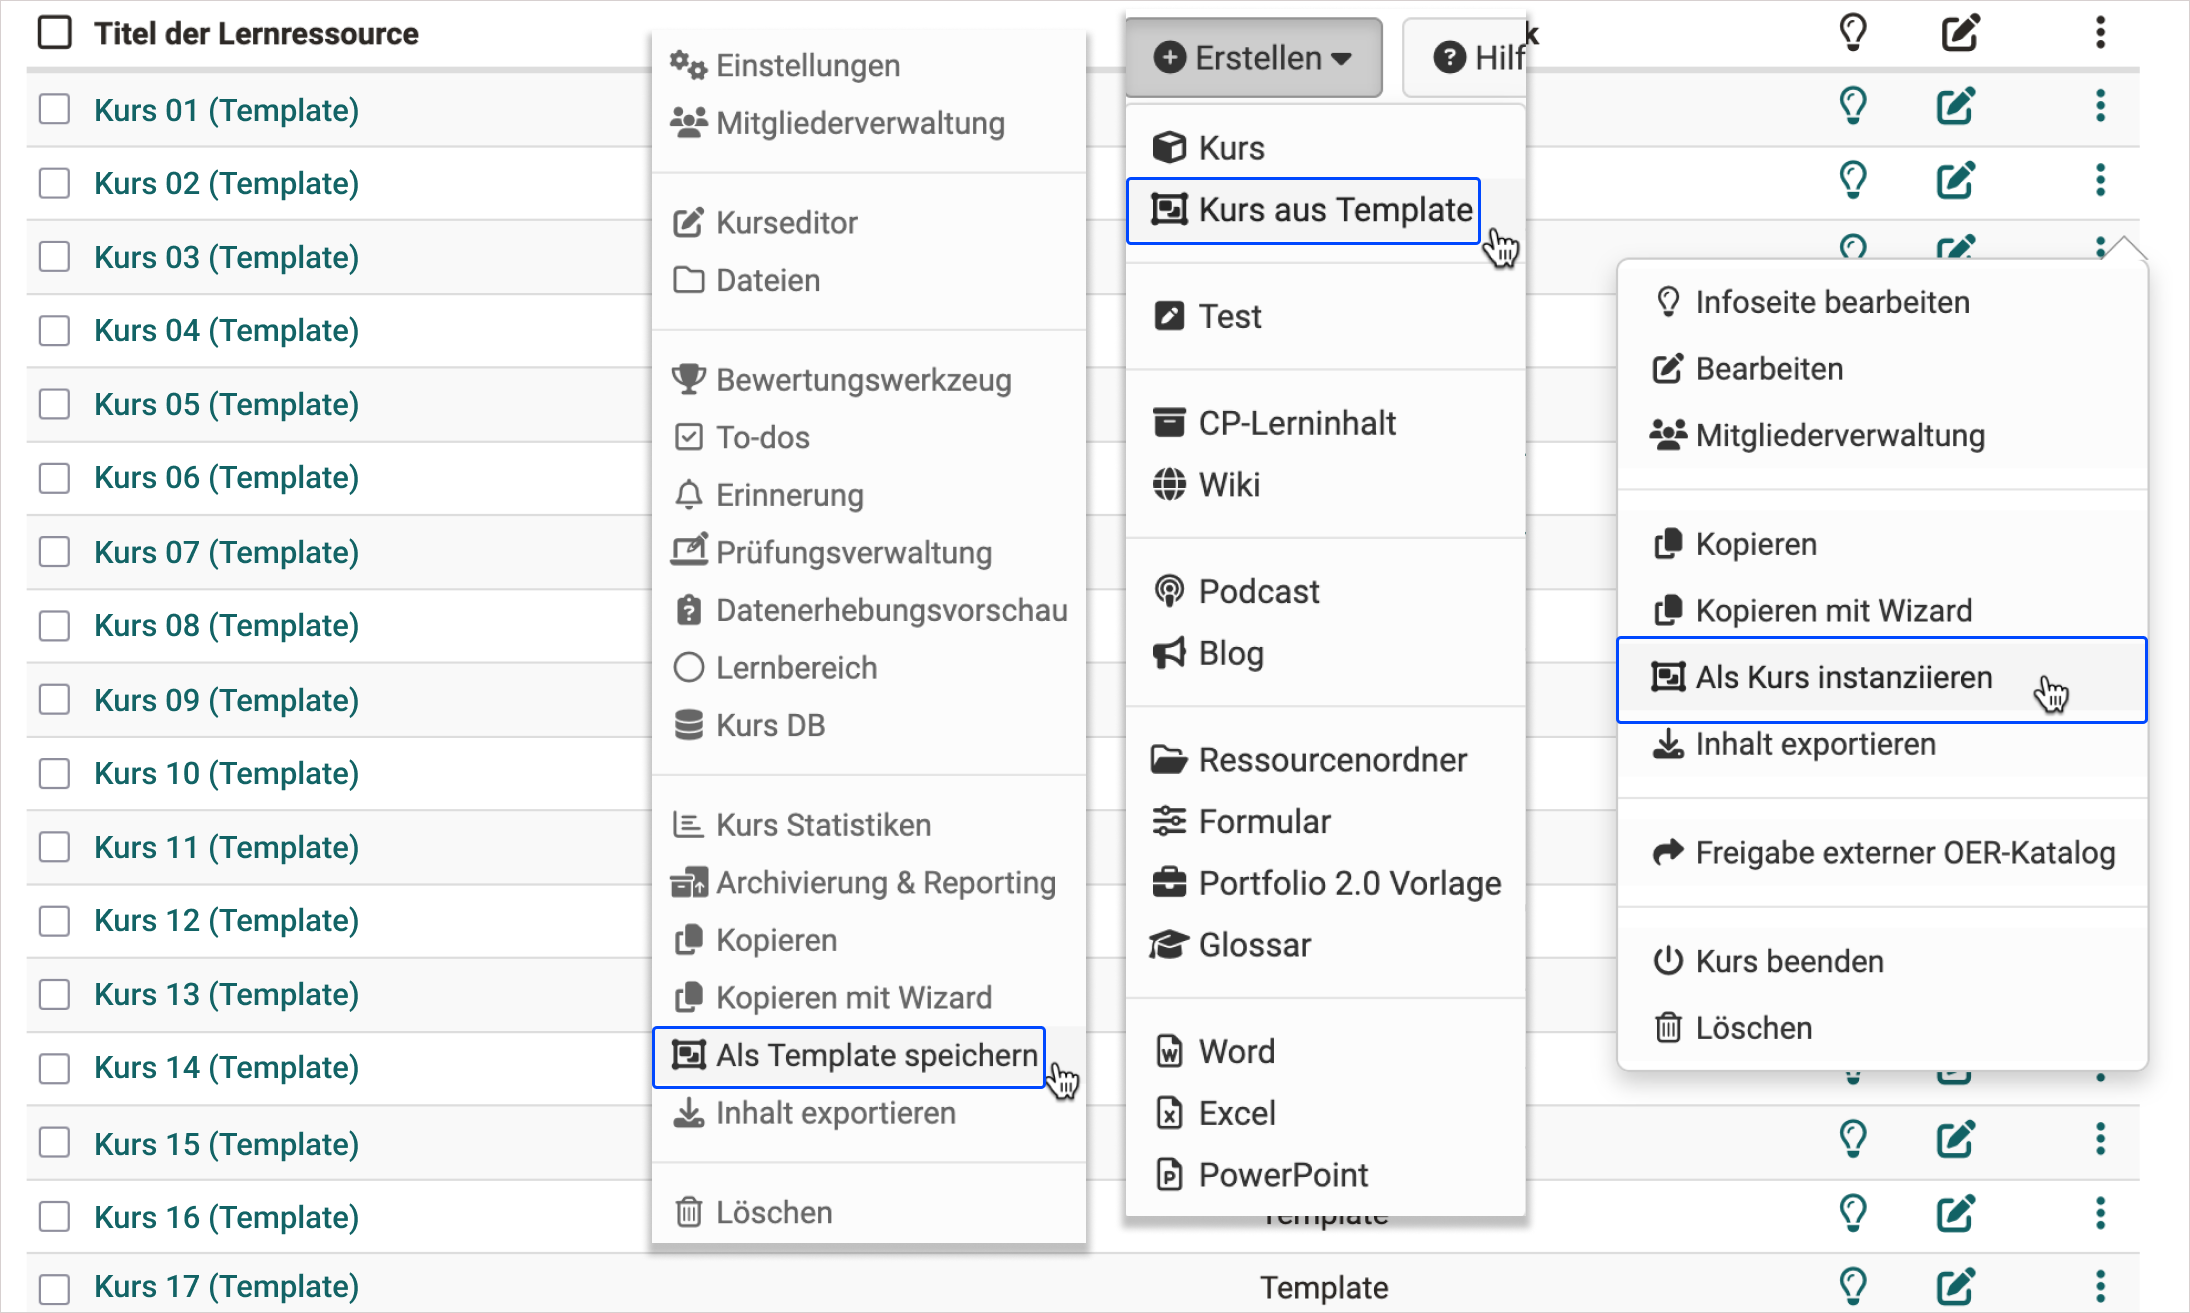Open the Erstellen dropdown
The width and height of the screenshot is (2190, 1313).
pyautogui.click(x=1254, y=57)
